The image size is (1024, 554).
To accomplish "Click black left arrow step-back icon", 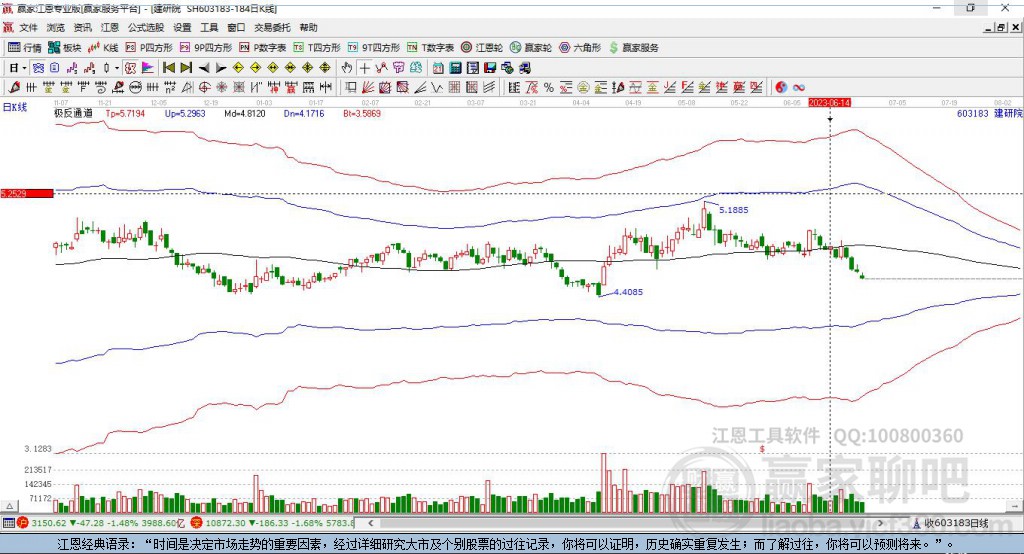I will click(204, 68).
